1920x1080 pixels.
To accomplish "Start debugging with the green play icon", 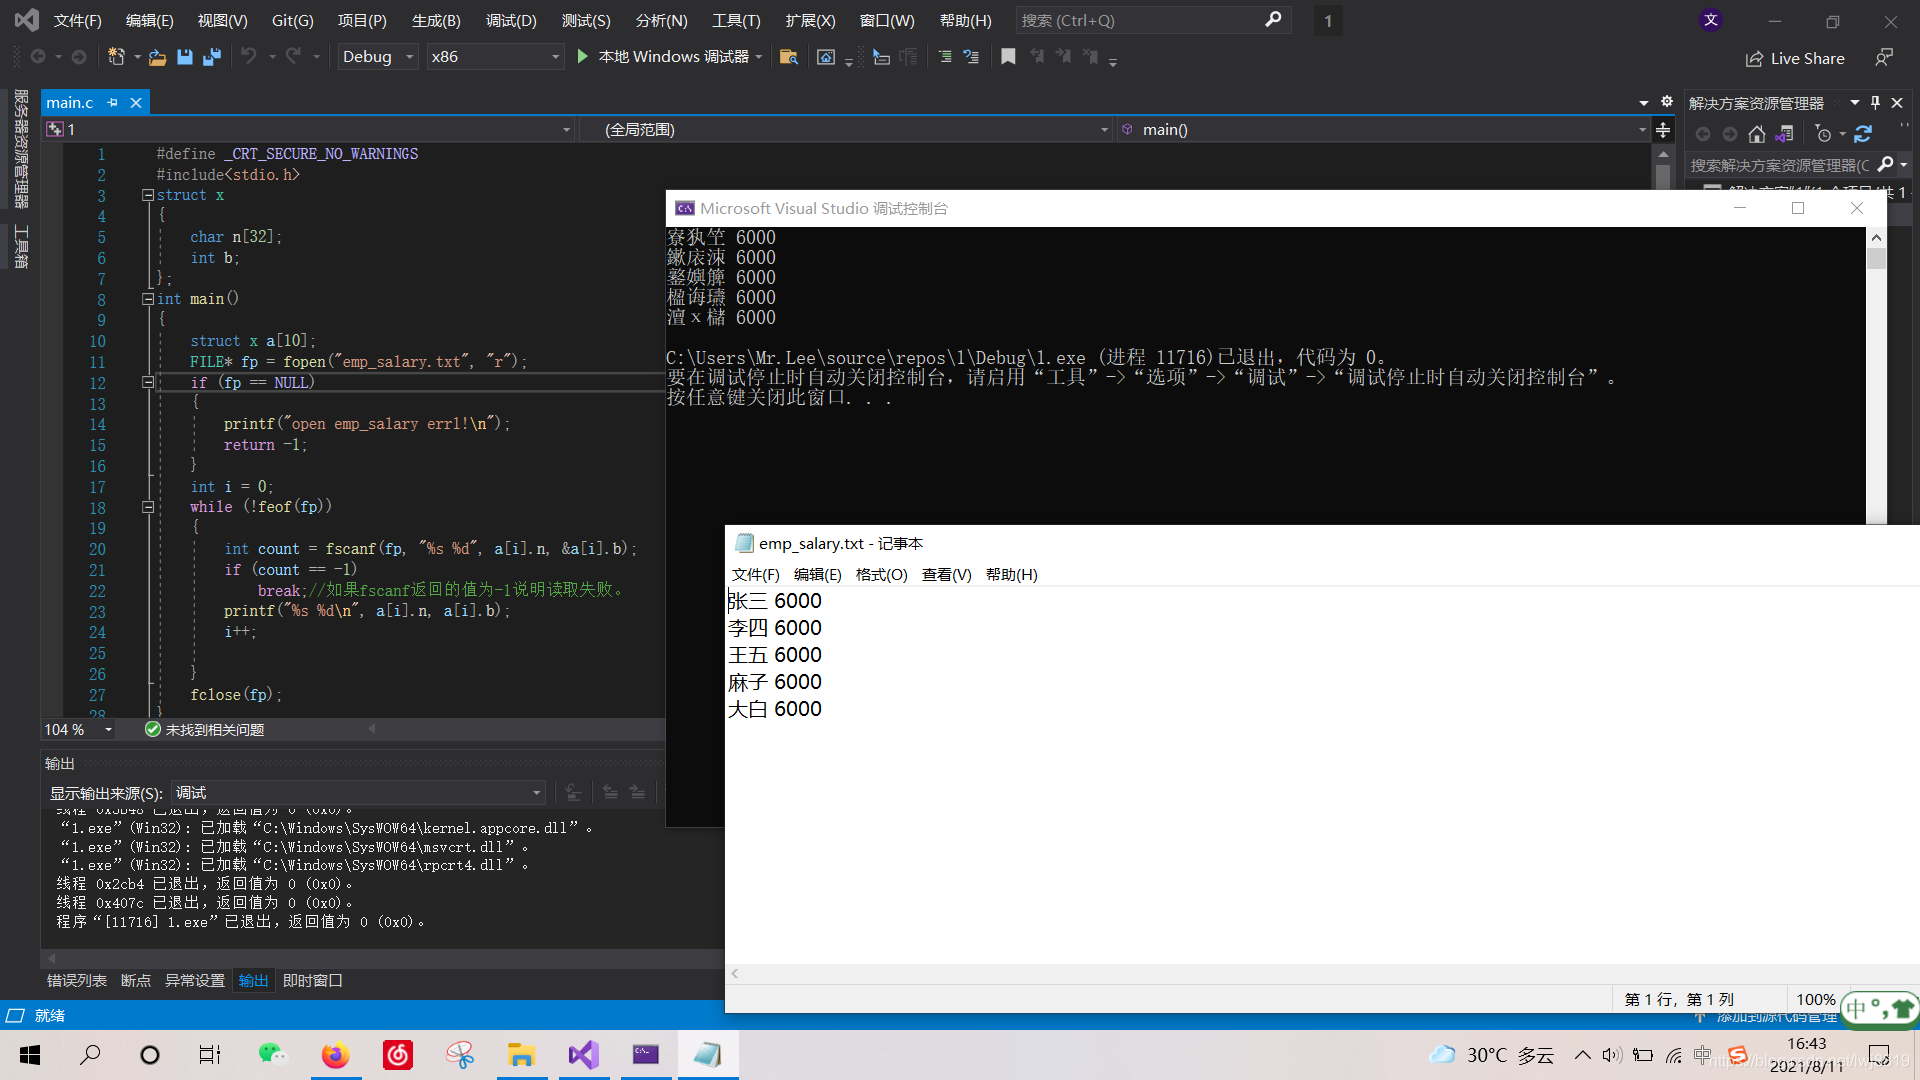I will (582, 57).
